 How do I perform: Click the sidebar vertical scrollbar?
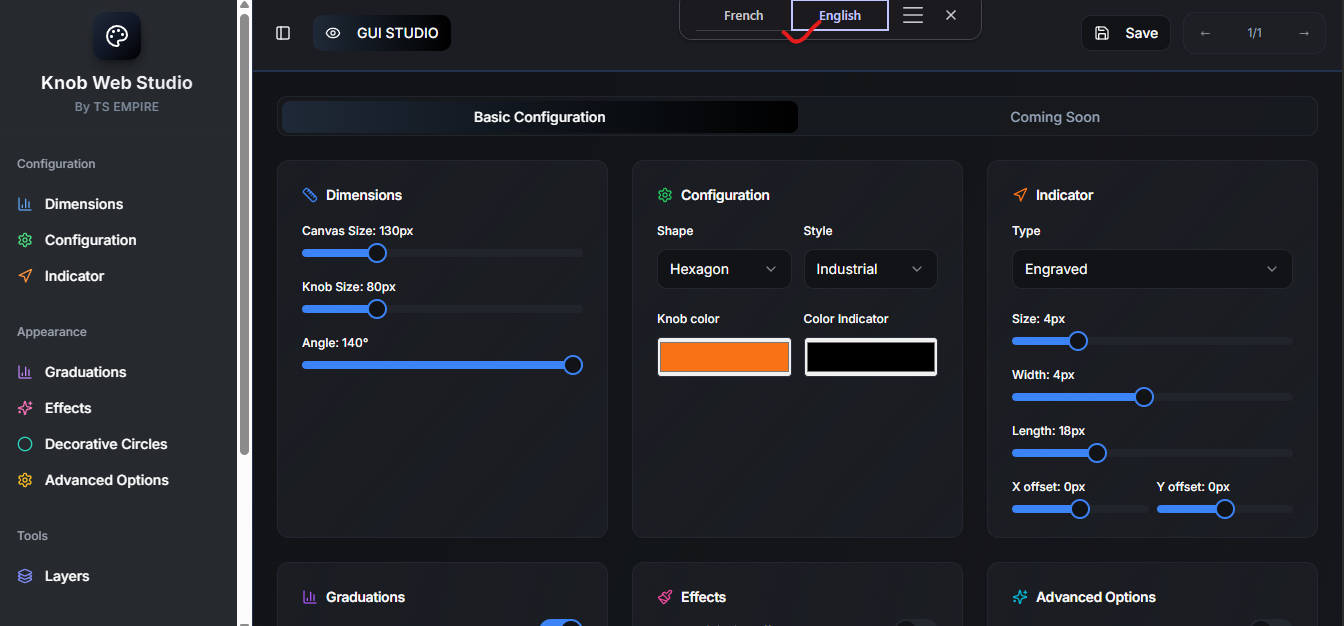click(244, 235)
